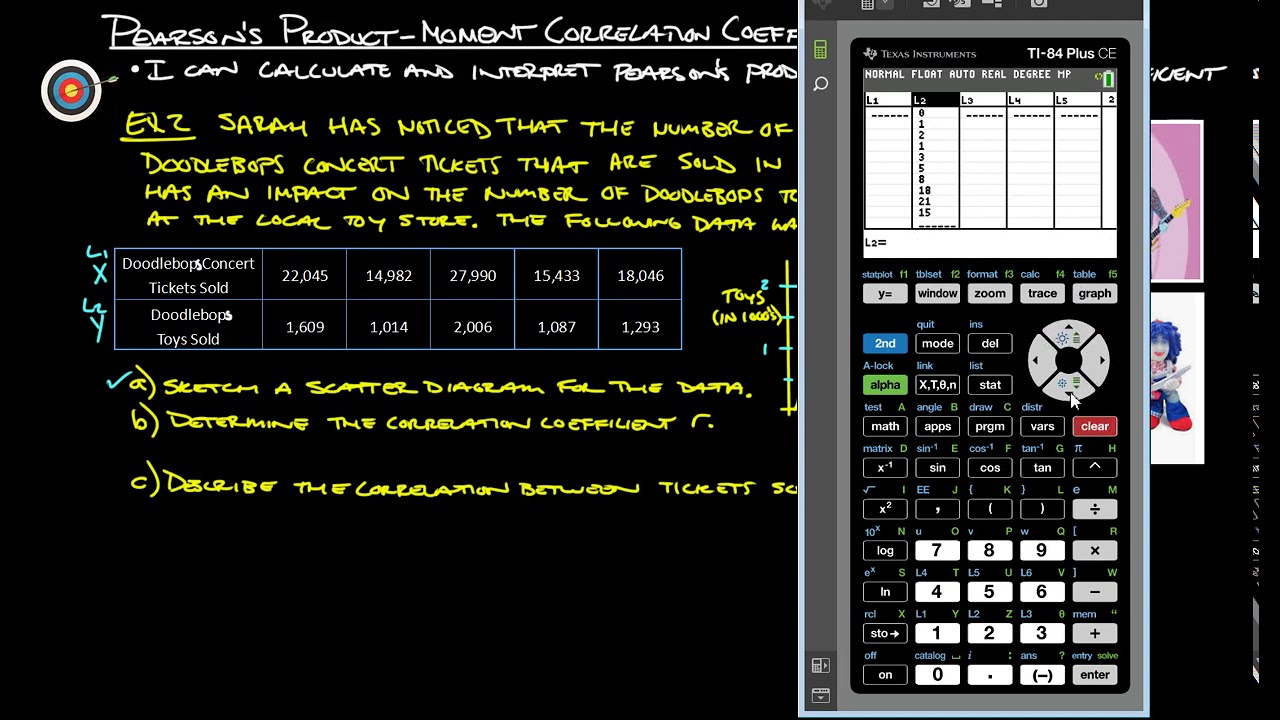Click the math key
The height and width of the screenshot is (720, 1280).
pyautogui.click(x=885, y=426)
